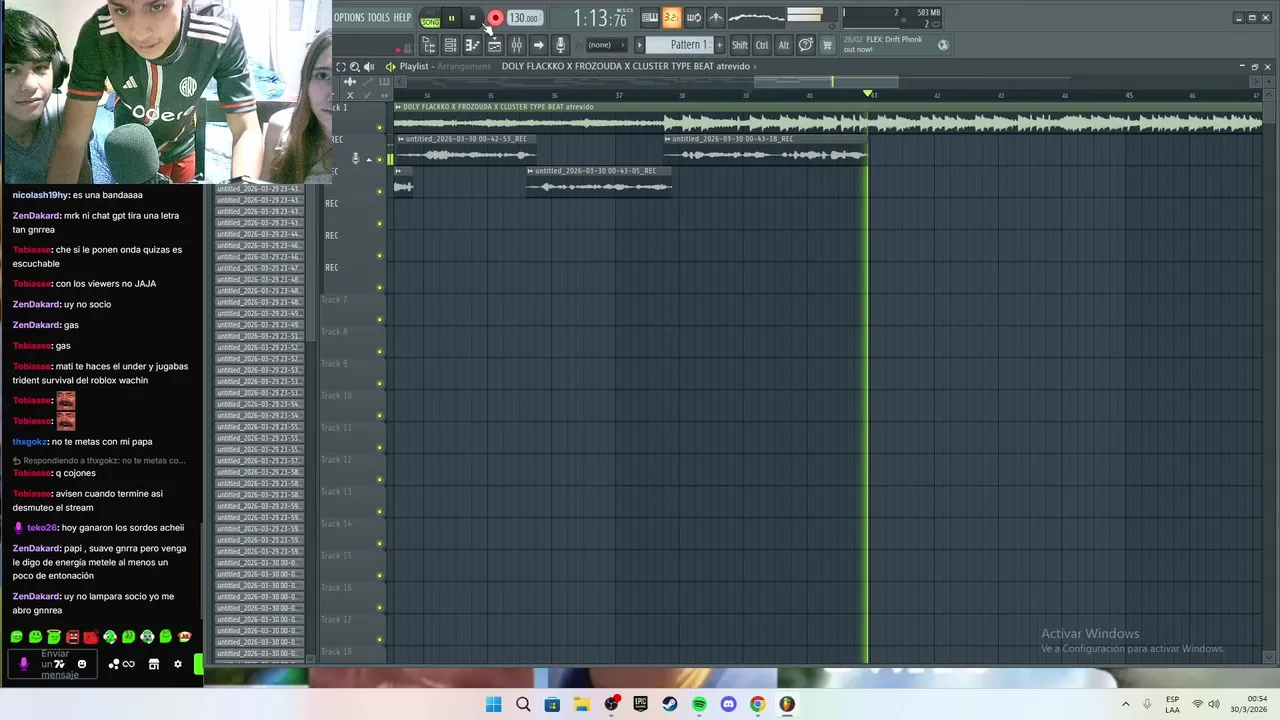
Task: Open Google Chrome from the taskbar
Action: 758,704
